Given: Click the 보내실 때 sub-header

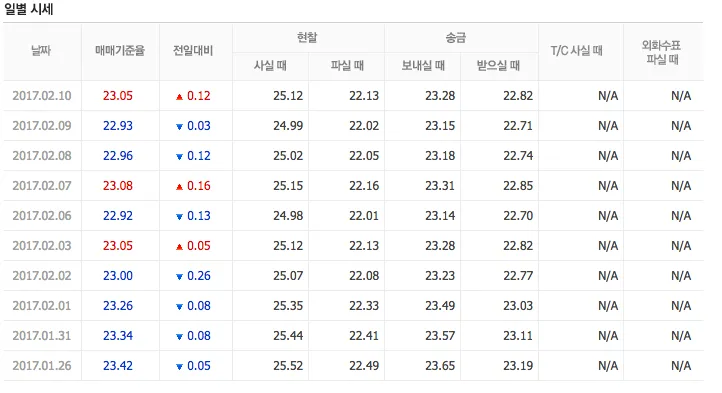Looking at the screenshot, I should click(423, 65).
